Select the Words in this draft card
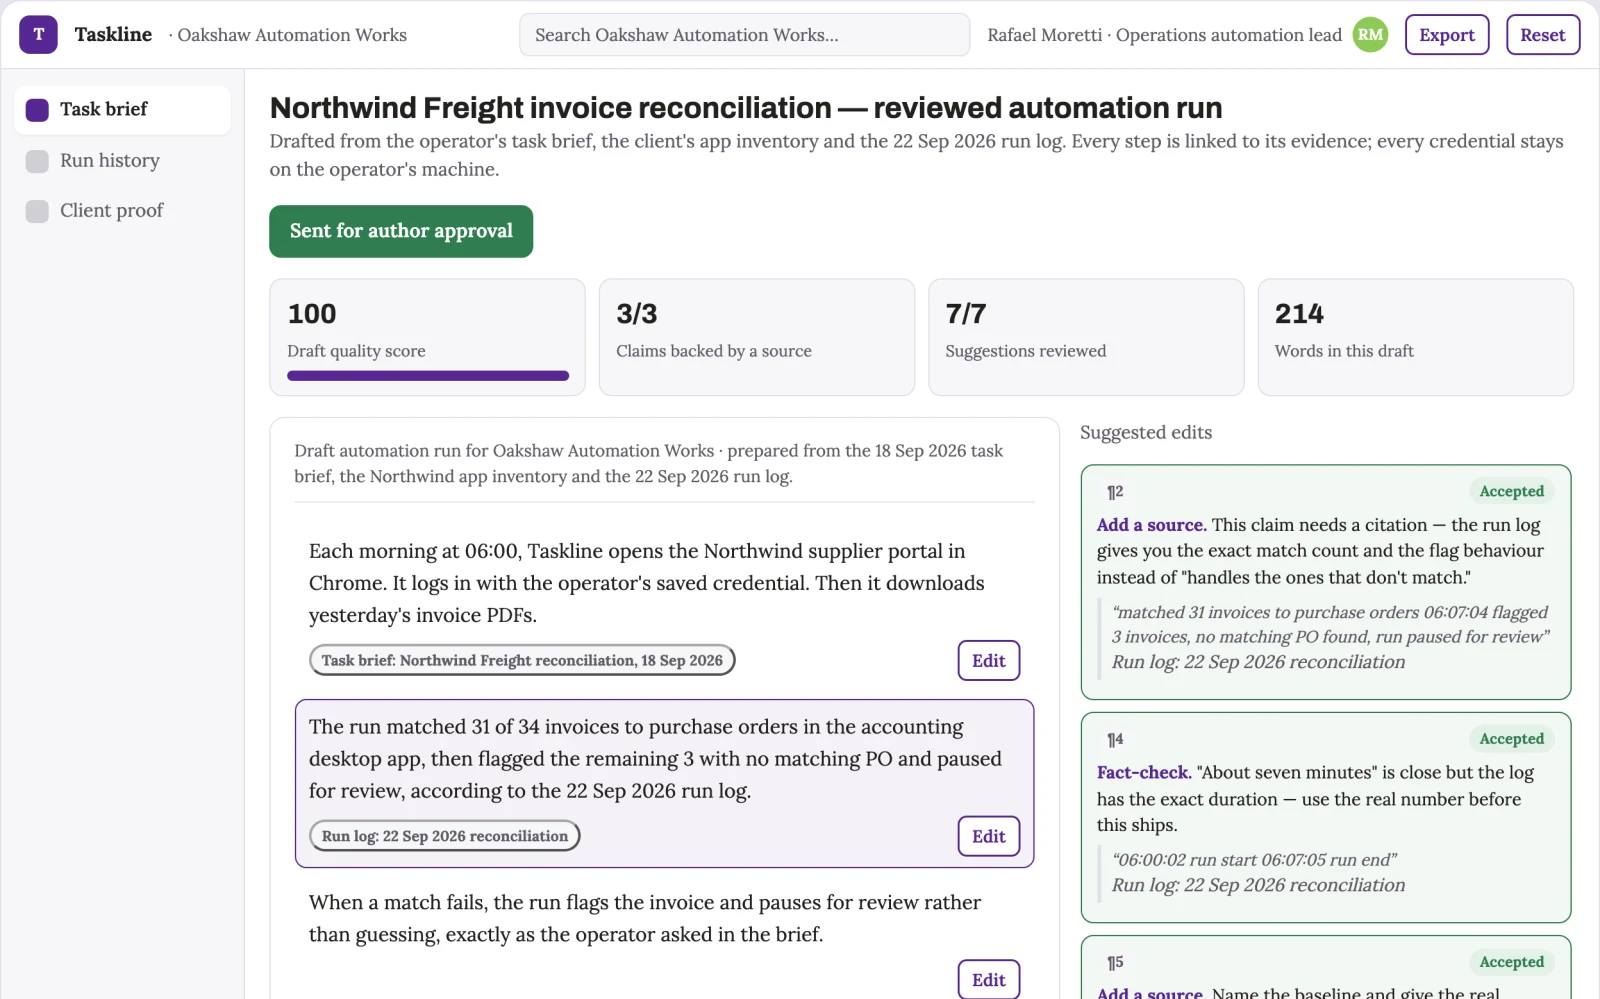1600x999 pixels. click(x=1416, y=337)
